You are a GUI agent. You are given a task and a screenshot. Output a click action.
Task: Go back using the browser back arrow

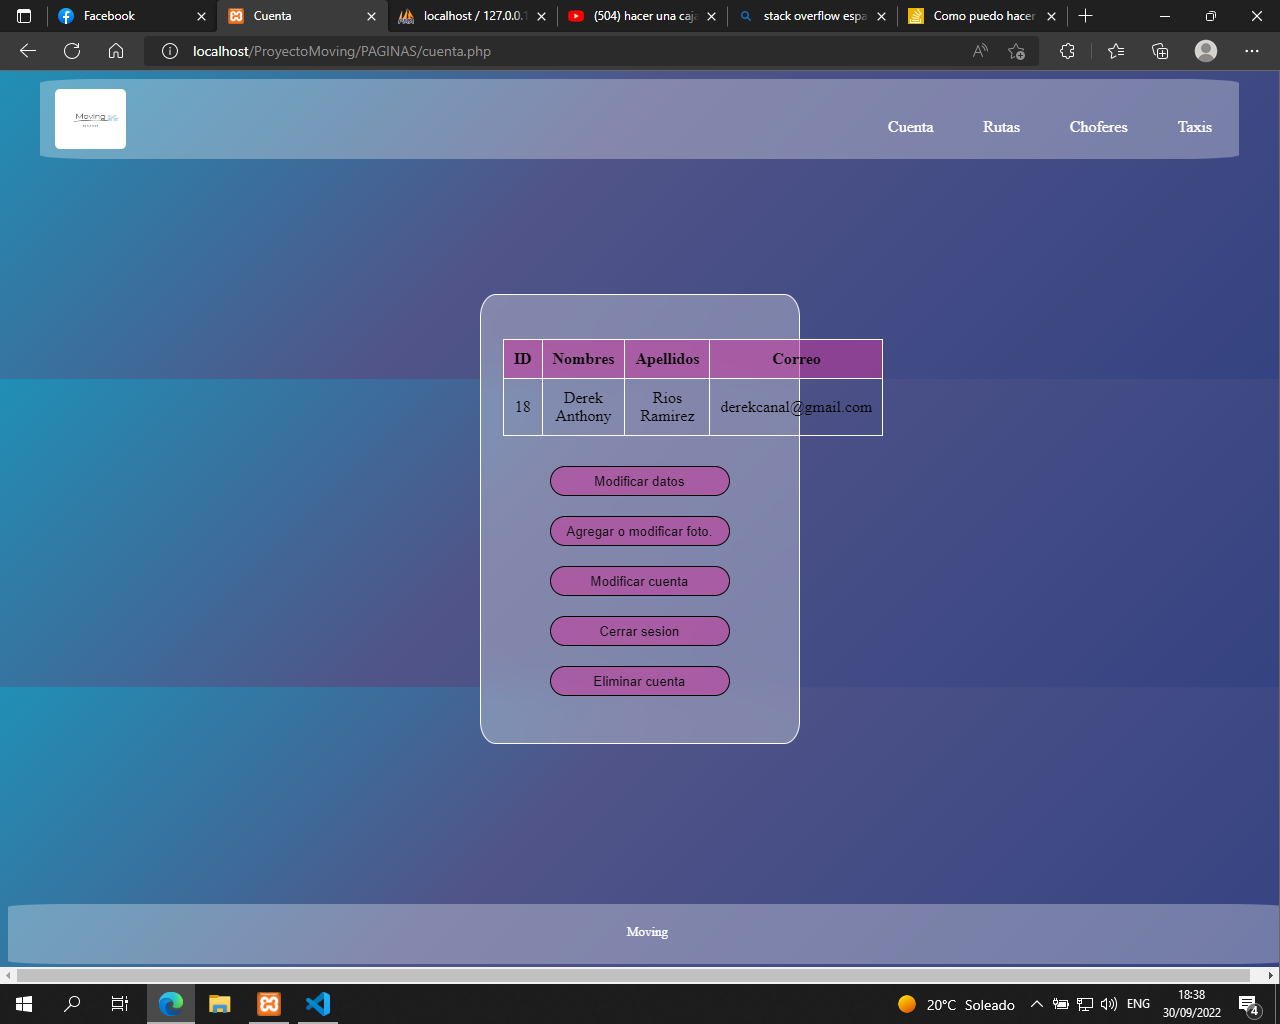click(x=28, y=51)
